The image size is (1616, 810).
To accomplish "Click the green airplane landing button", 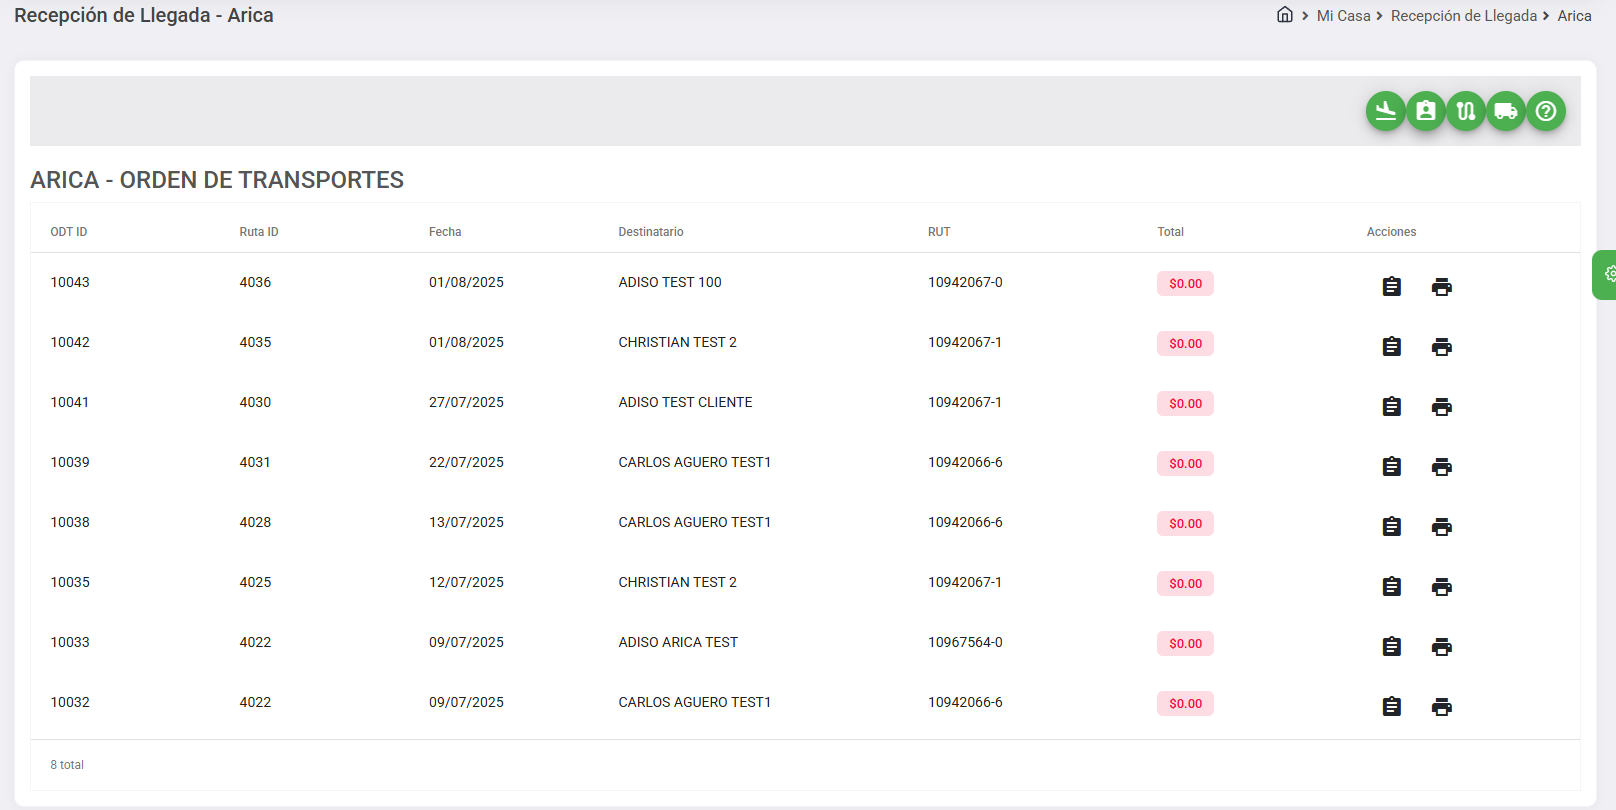I will coord(1385,111).
